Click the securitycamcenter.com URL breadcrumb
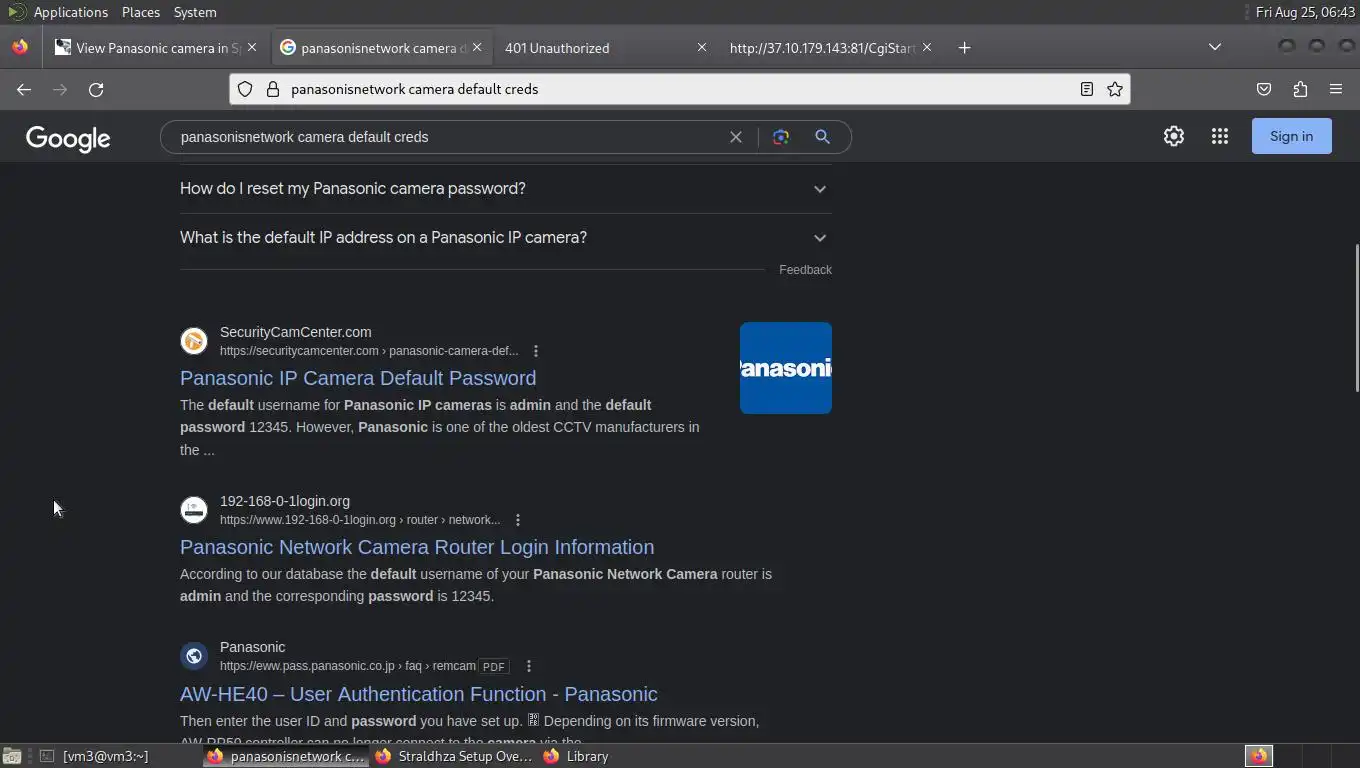This screenshot has width=1360, height=768. pos(369,351)
